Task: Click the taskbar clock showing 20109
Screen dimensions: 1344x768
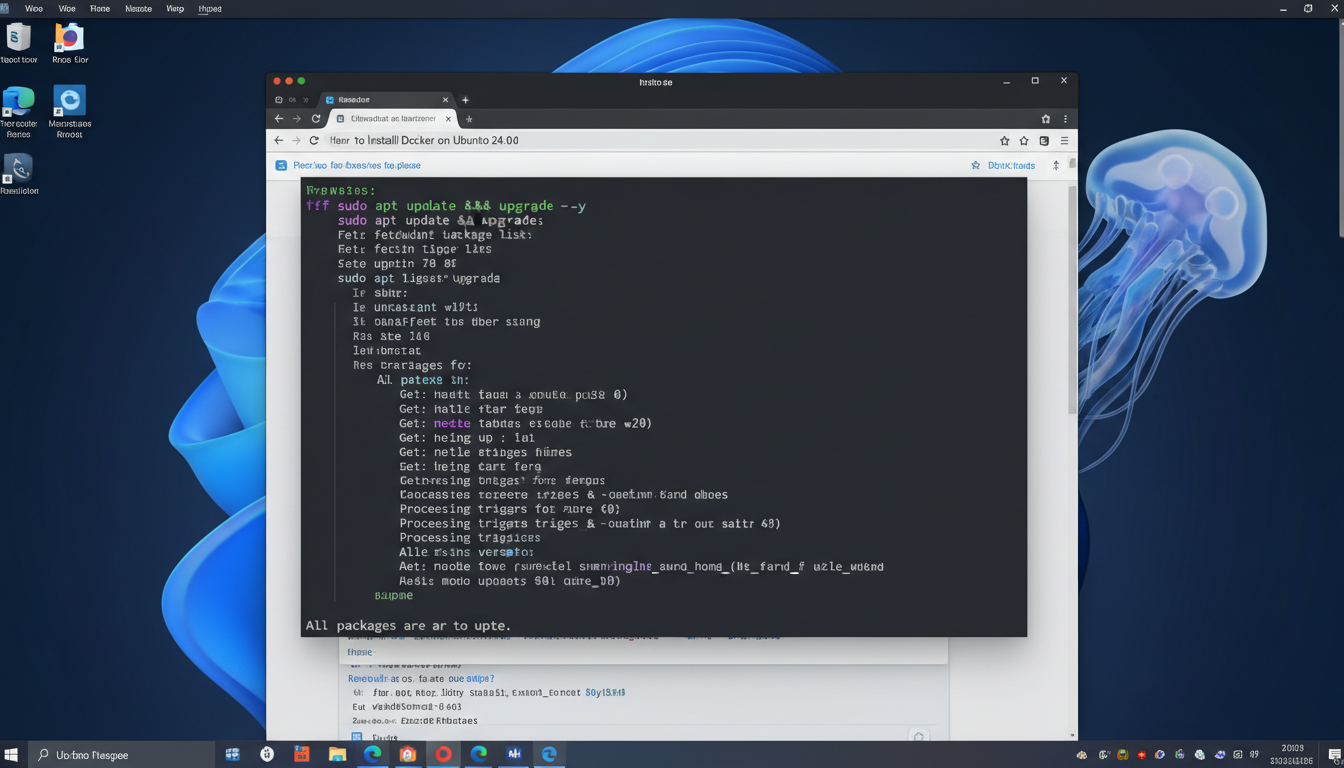Action: pyautogui.click(x=1292, y=755)
